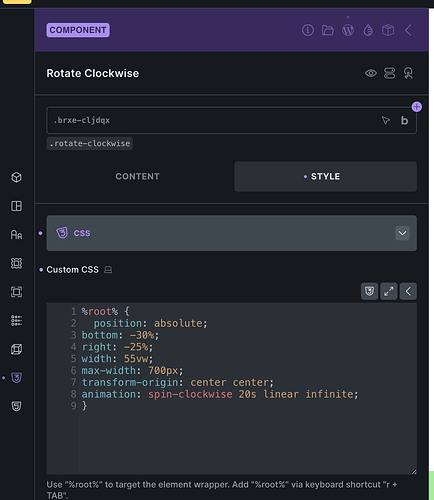Screen dimensions: 434x500
Task: Toggle the eye visibility icon for Rotate Clockwise
Action: click(x=371, y=73)
